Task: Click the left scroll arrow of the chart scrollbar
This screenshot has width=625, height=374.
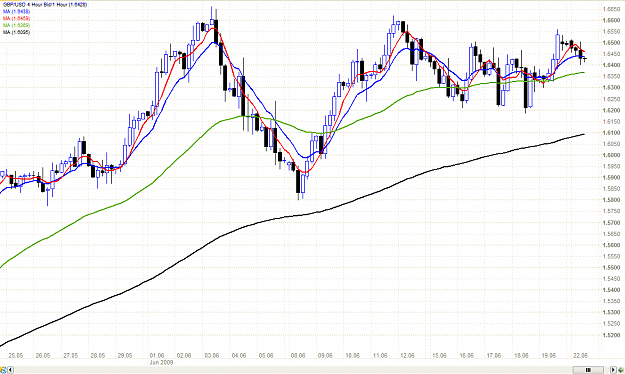Action: coord(10,370)
